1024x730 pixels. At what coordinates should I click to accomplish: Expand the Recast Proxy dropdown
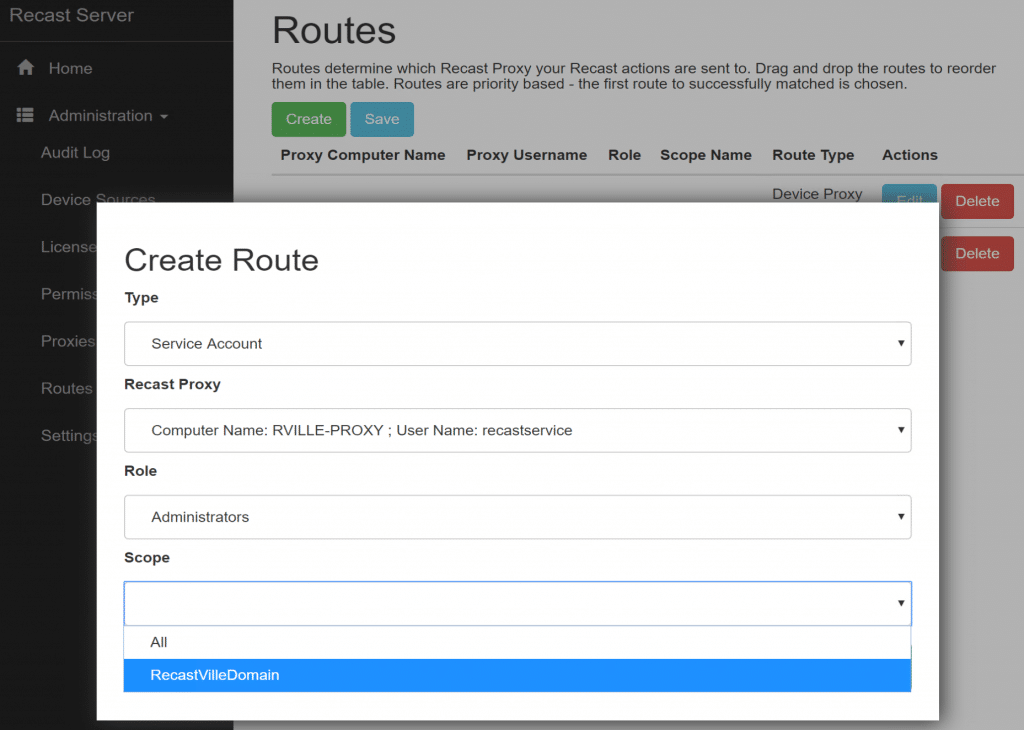tap(517, 430)
